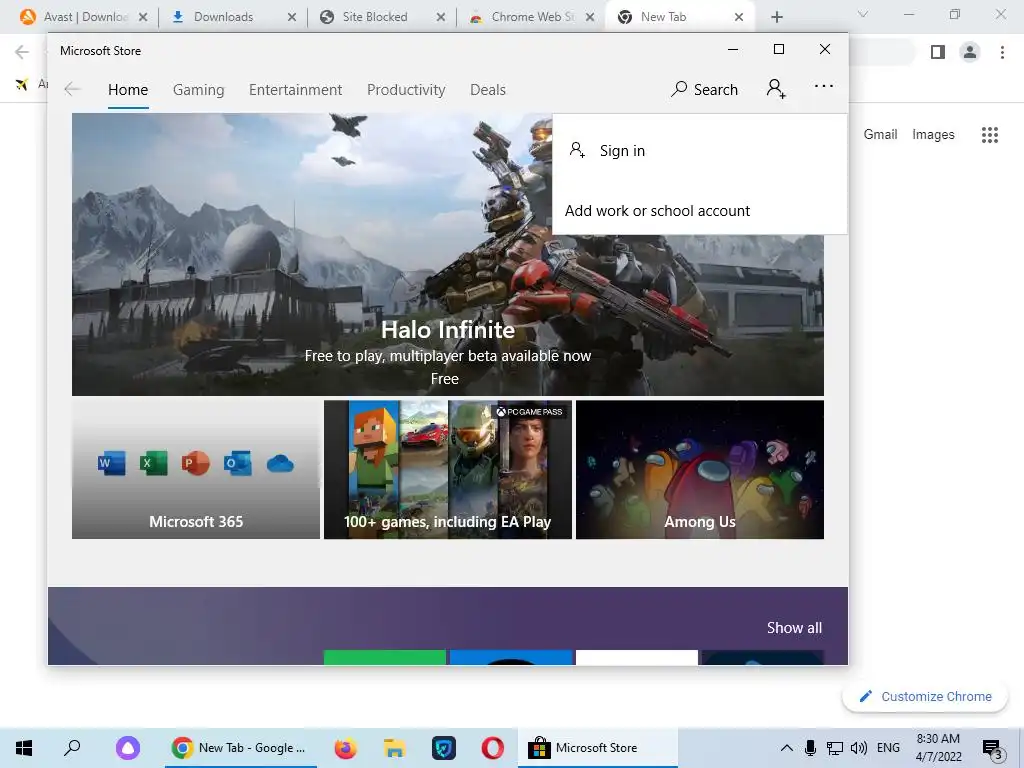Switch to Avast Download tab in Chrome
1024x768 pixels.
(x=82, y=17)
